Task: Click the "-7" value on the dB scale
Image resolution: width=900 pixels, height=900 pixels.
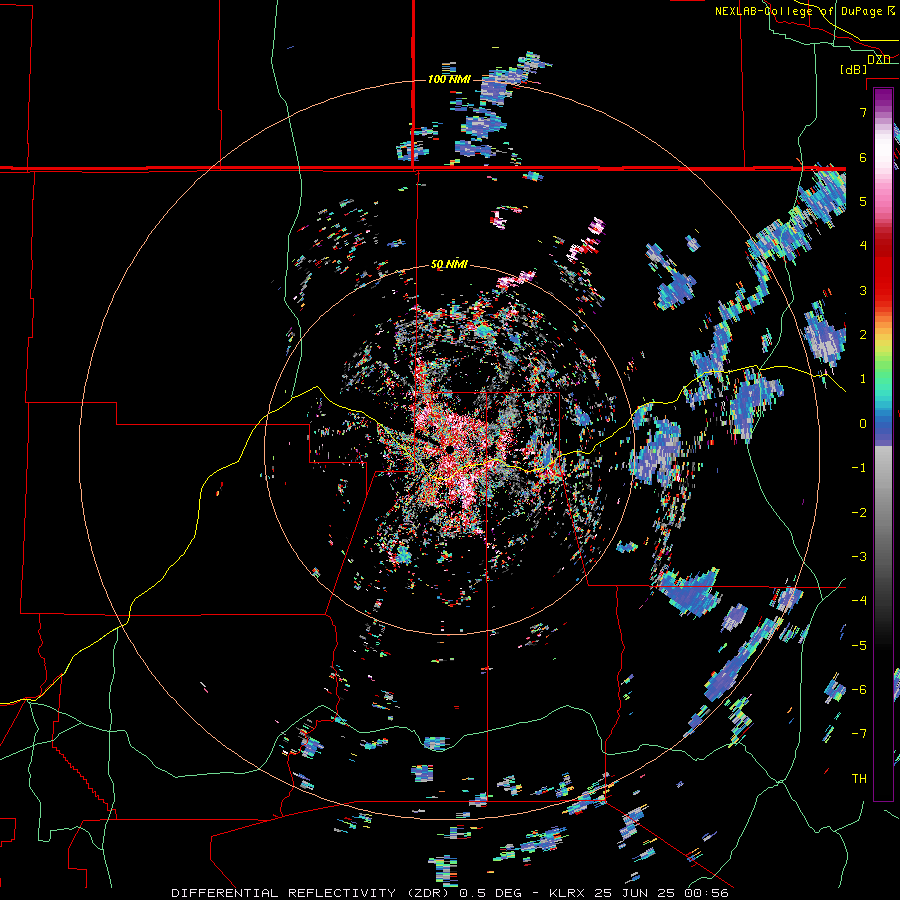Action: coord(859,734)
